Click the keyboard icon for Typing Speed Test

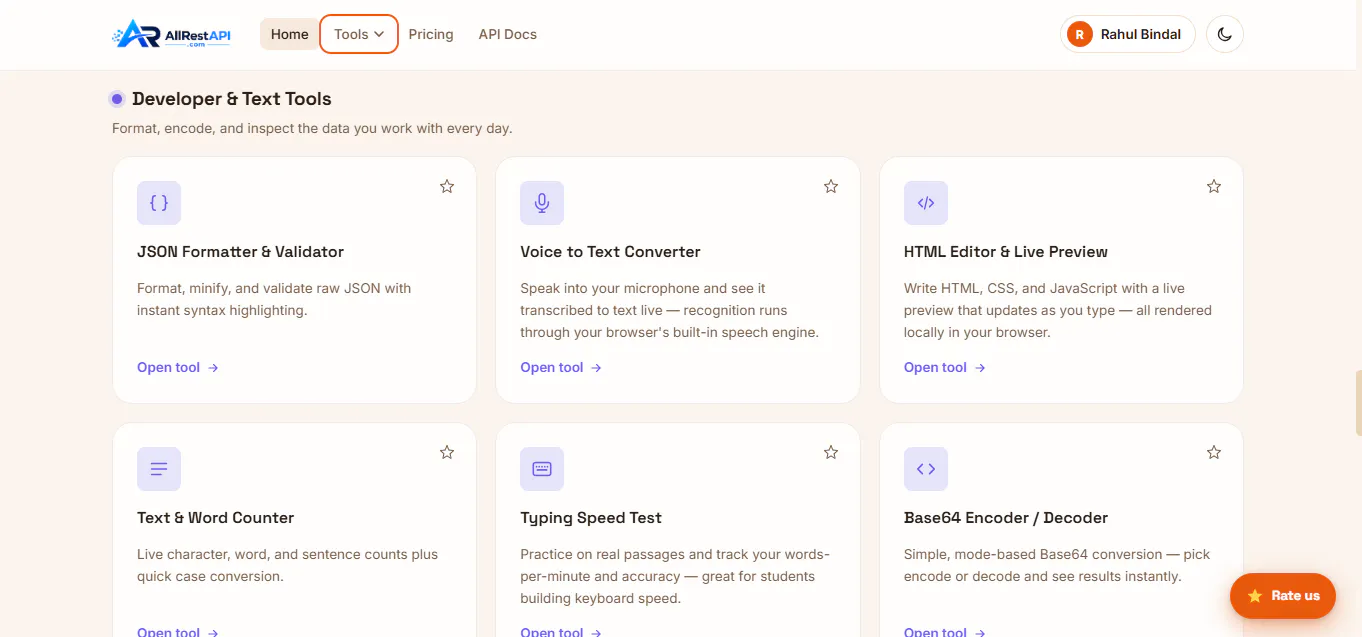click(542, 469)
